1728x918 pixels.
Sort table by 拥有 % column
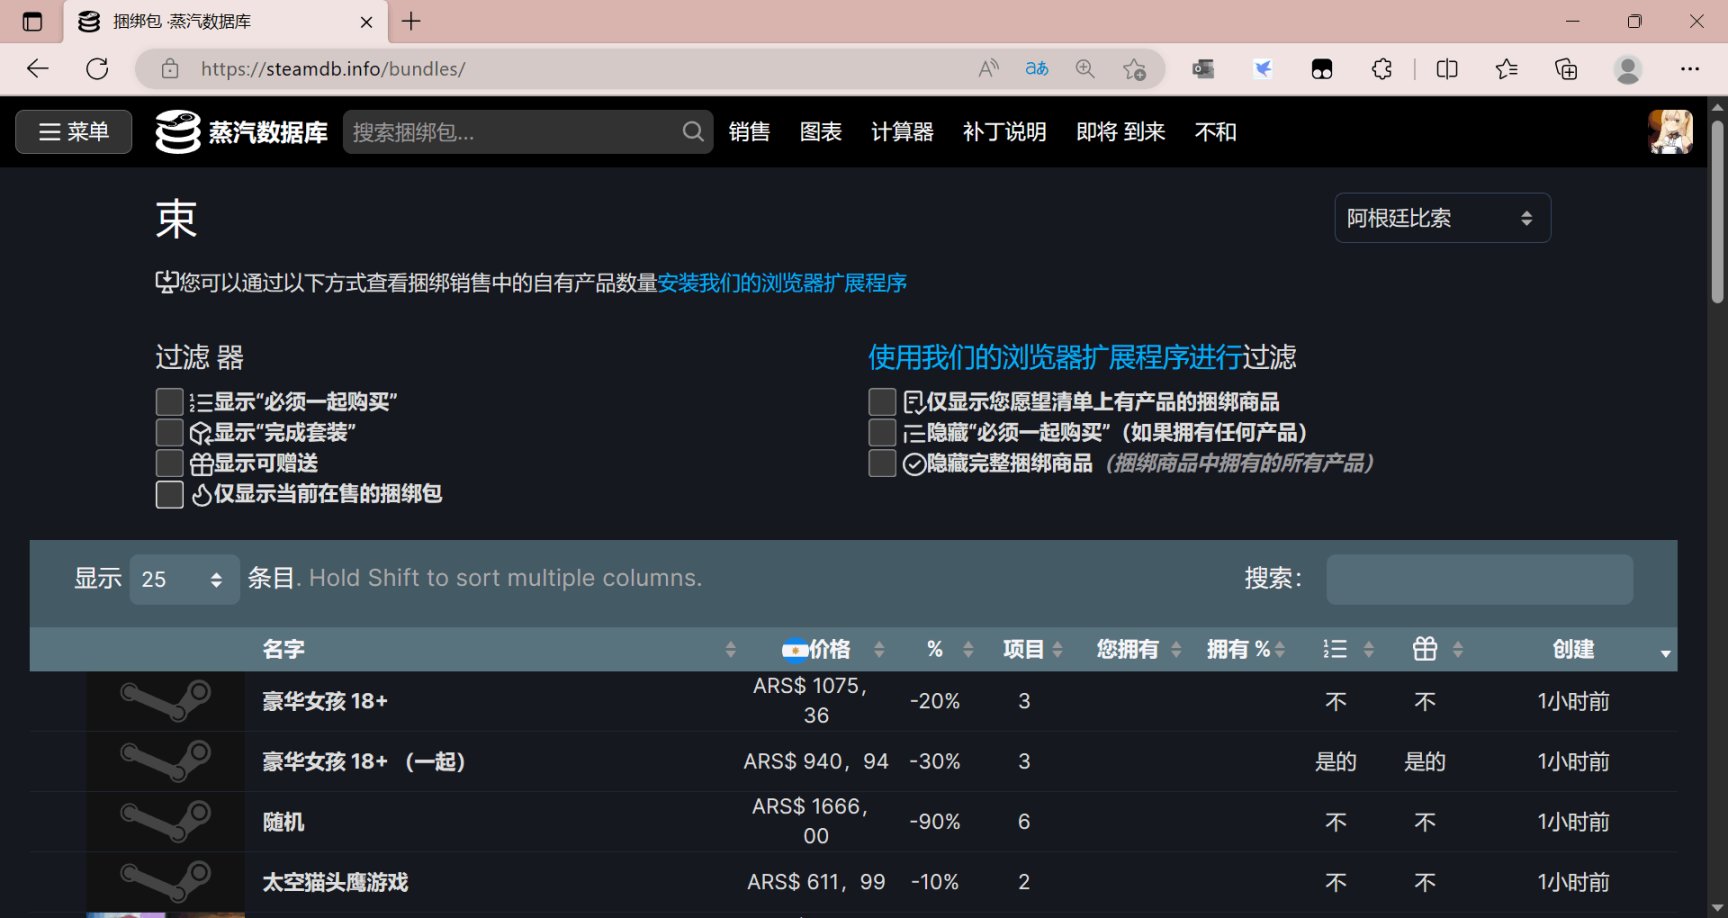[x=1239, y=649]
